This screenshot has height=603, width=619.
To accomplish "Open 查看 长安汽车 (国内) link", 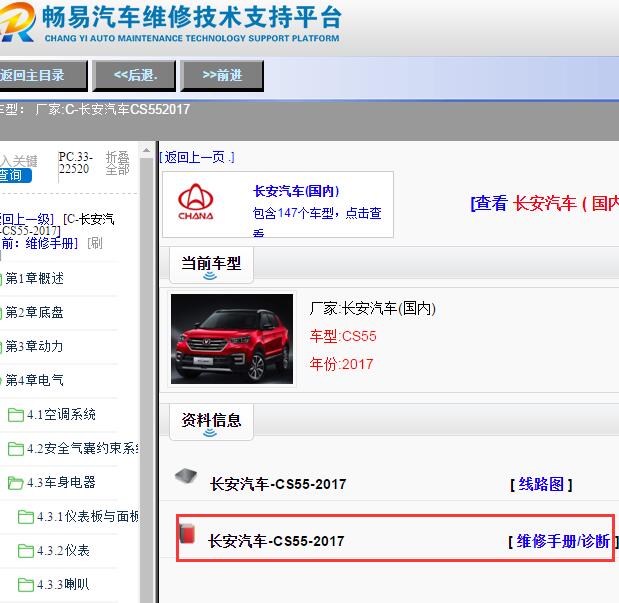I will coord(545,204).
